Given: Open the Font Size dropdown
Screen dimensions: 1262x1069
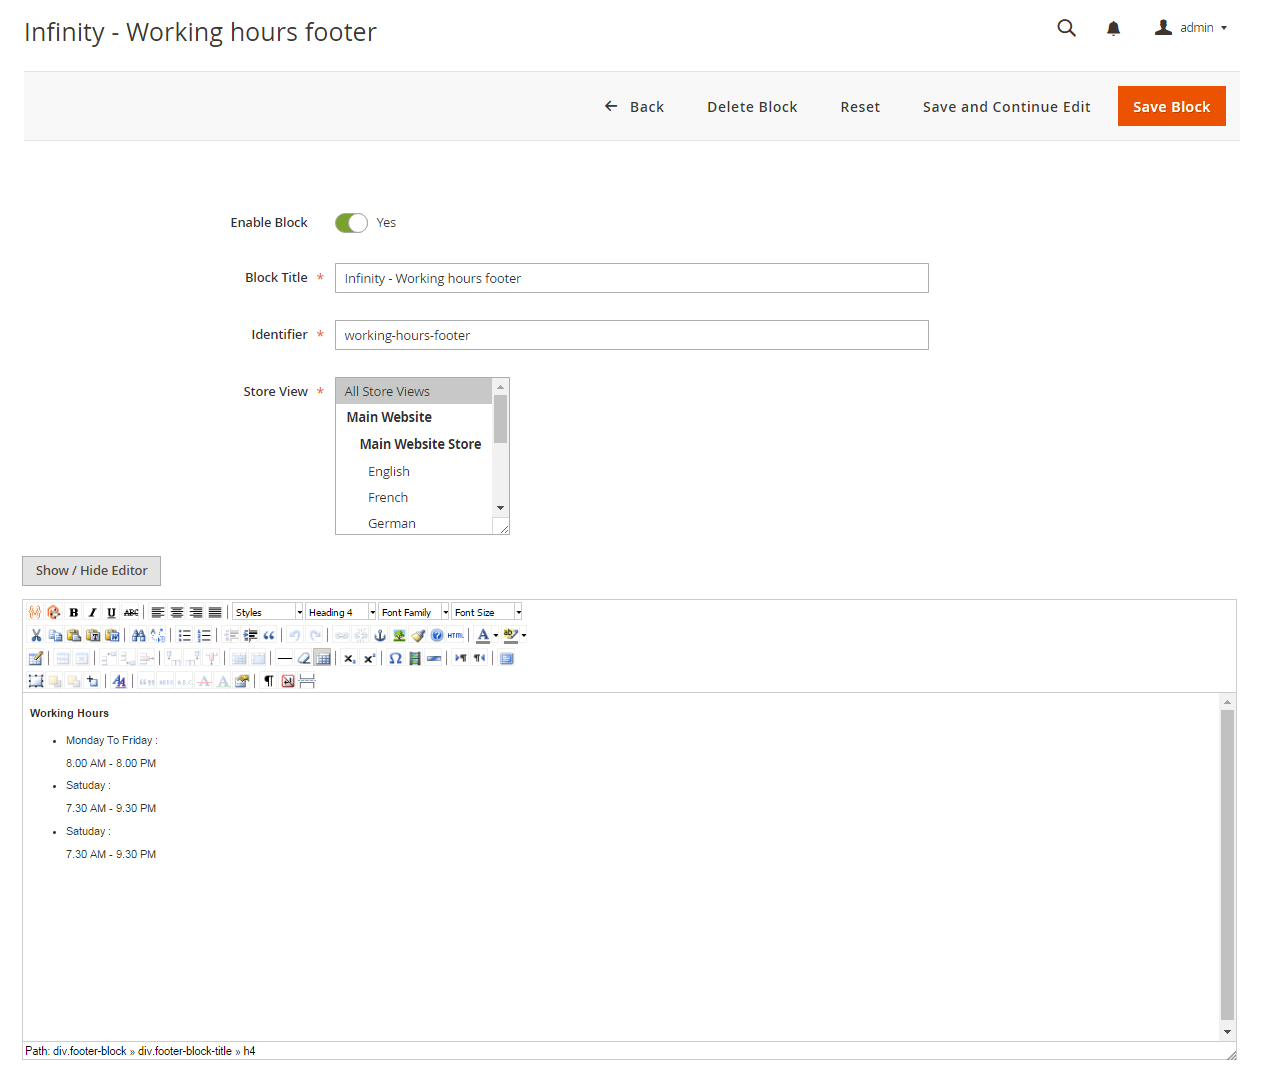Looking at the screenshot, I should click(x=487, y=612).
